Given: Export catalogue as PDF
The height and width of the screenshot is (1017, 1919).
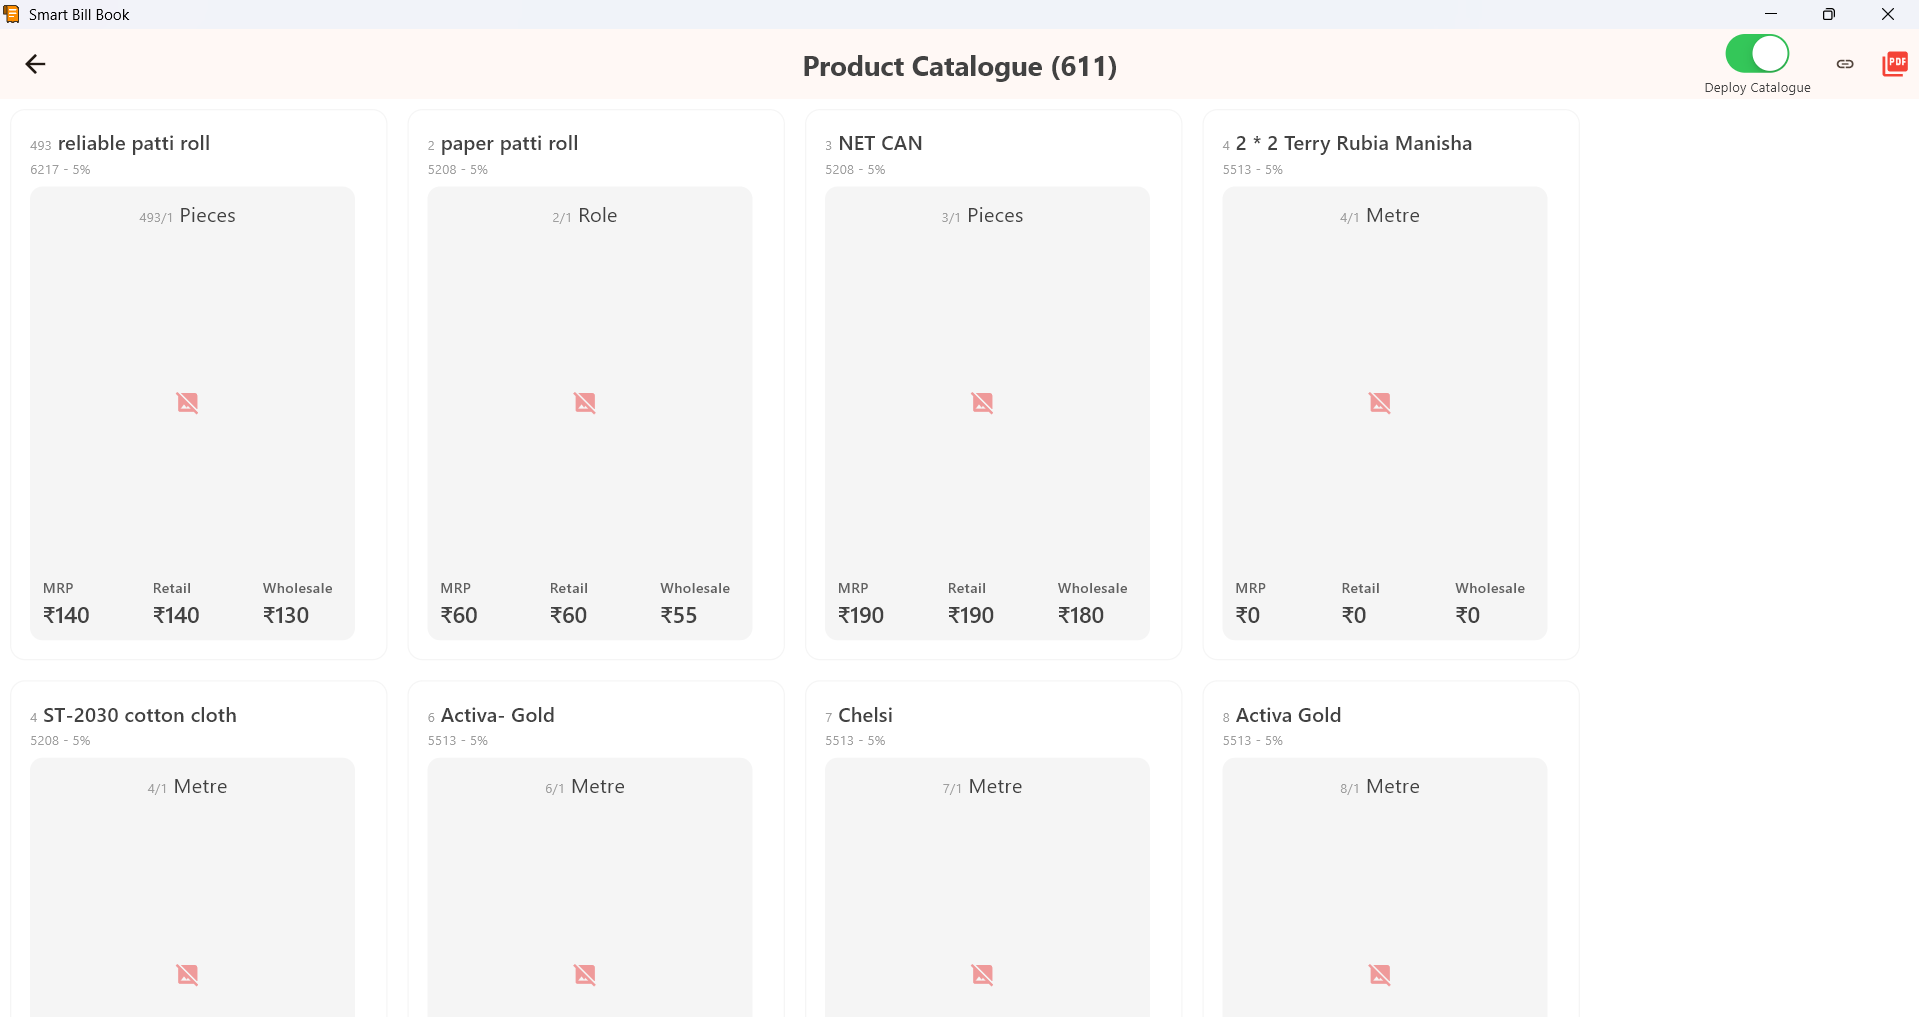Looking at the screenshot, I should click(1894, 64).
